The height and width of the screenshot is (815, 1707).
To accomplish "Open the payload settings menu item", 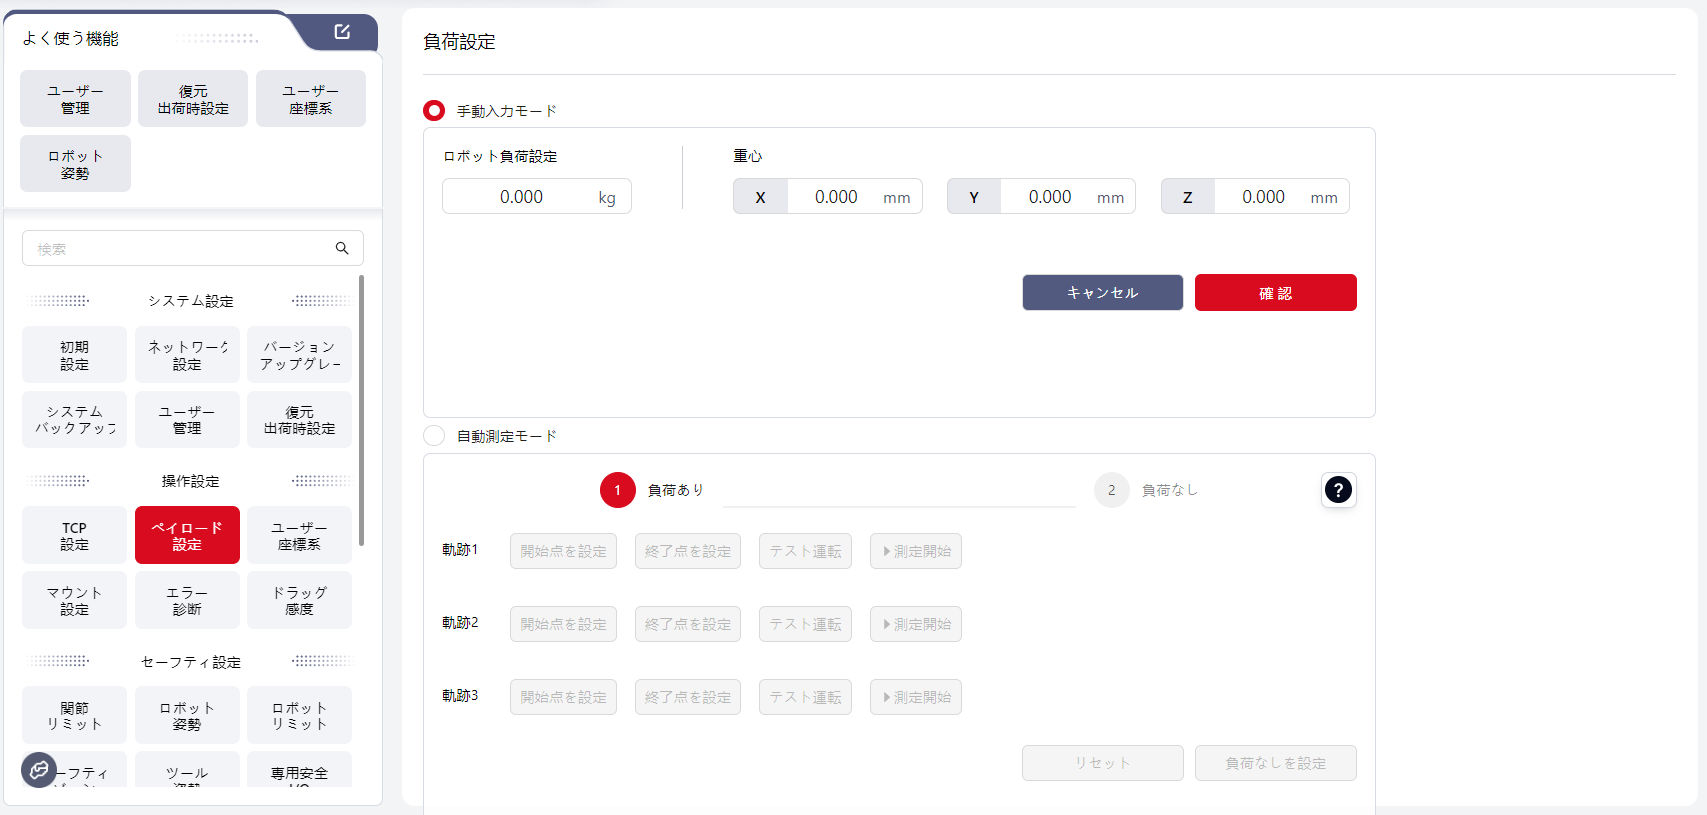I will [187, 536].
